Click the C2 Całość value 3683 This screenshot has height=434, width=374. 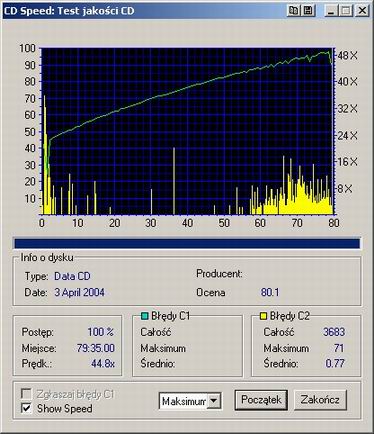(x=334, y=332)
